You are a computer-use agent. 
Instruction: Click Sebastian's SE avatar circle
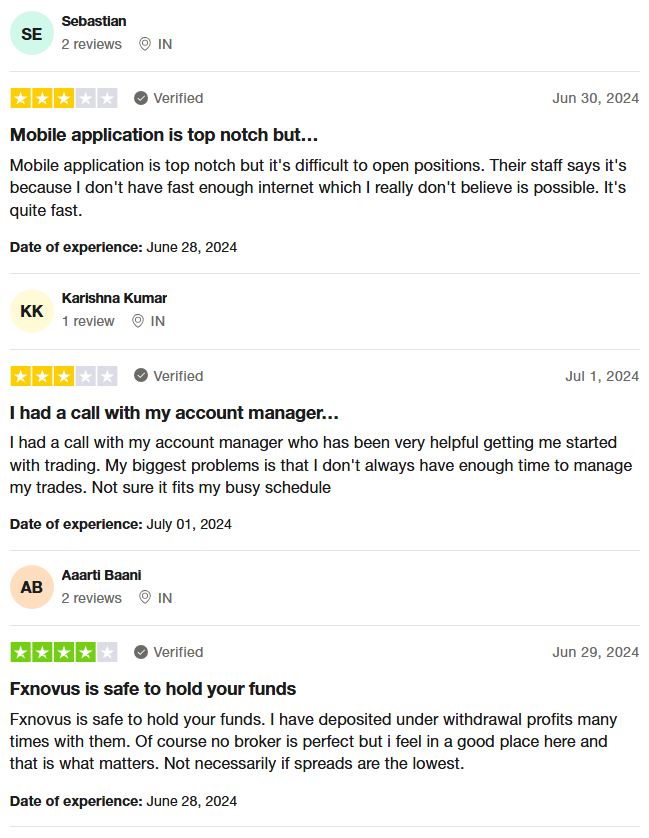click(32, 34)
